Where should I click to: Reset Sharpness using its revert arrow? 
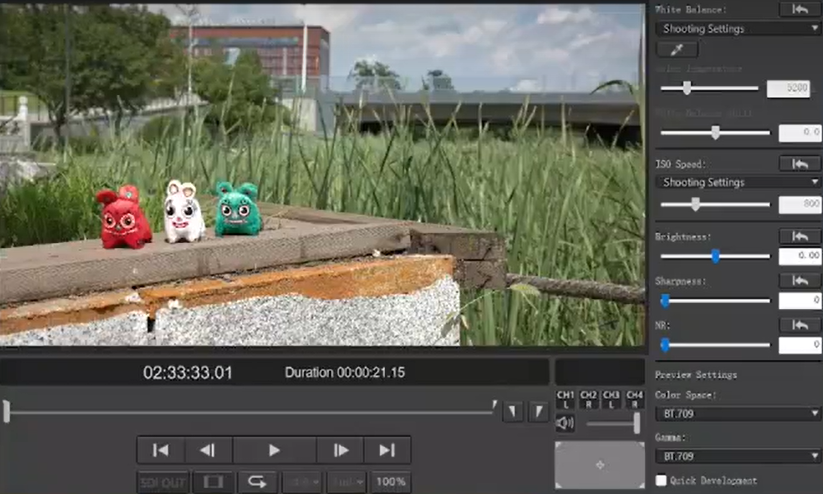tap(800, 281)
